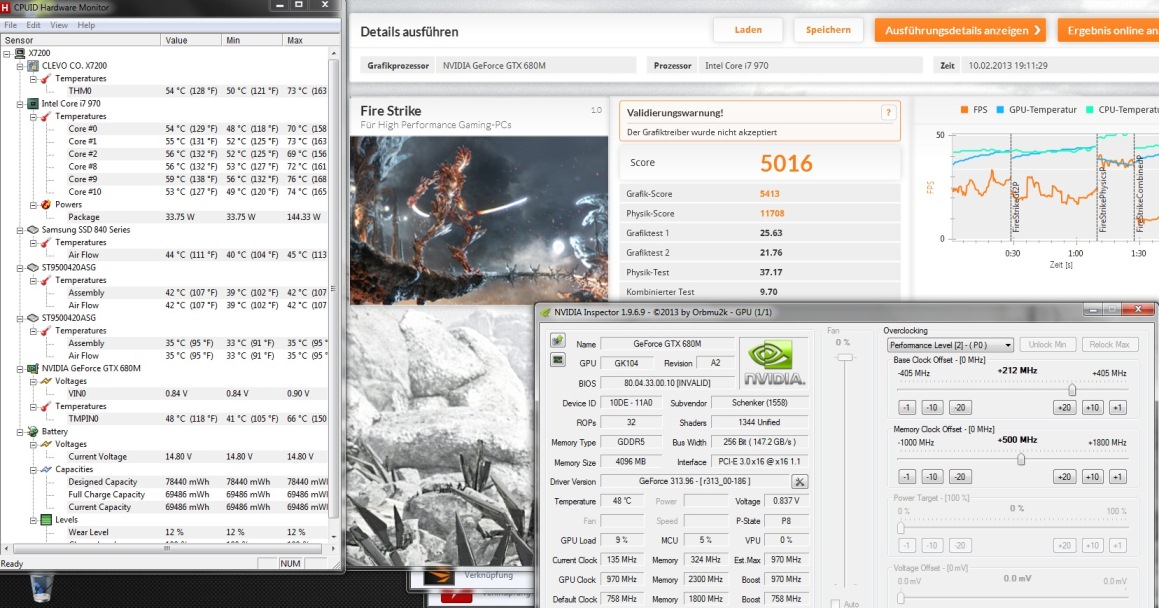
Task: Open the Edit menu in HWMonitor
Action: [33, 25]
